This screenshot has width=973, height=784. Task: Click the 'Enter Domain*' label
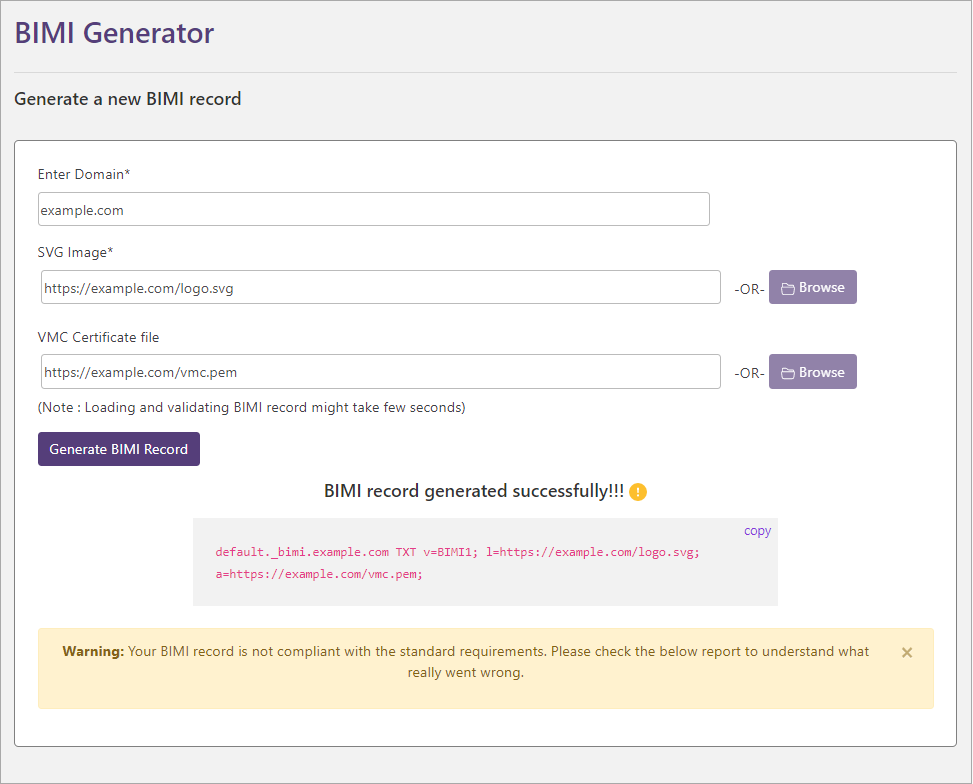pos(84,174)
